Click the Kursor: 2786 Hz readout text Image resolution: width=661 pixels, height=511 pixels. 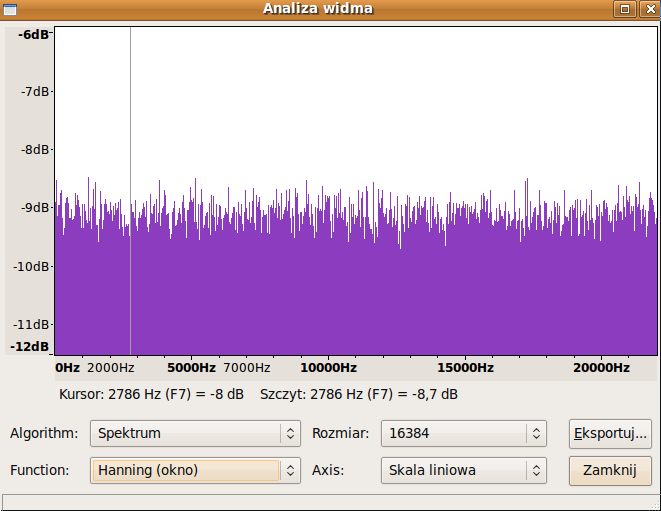tap(151, 394)
